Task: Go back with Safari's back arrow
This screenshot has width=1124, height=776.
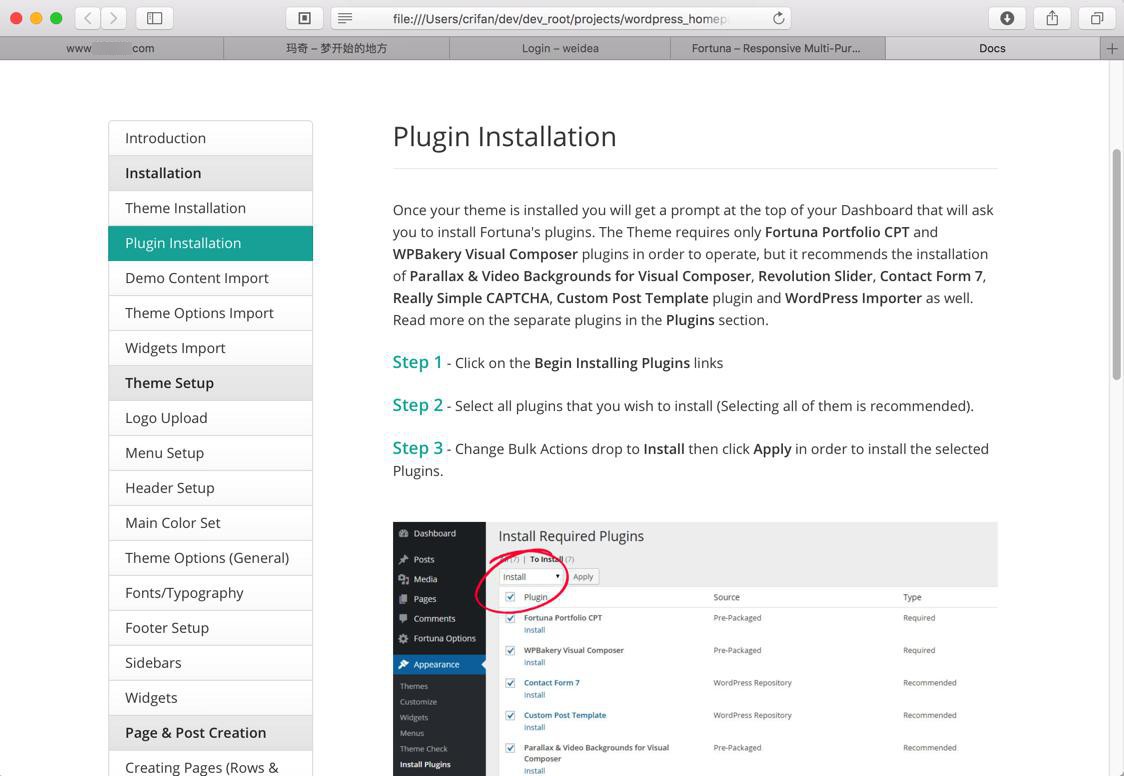Action: (x=88, y=18)
